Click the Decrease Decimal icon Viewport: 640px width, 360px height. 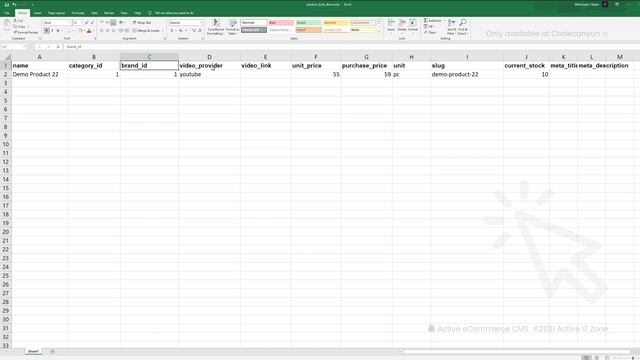click(200, 31)
